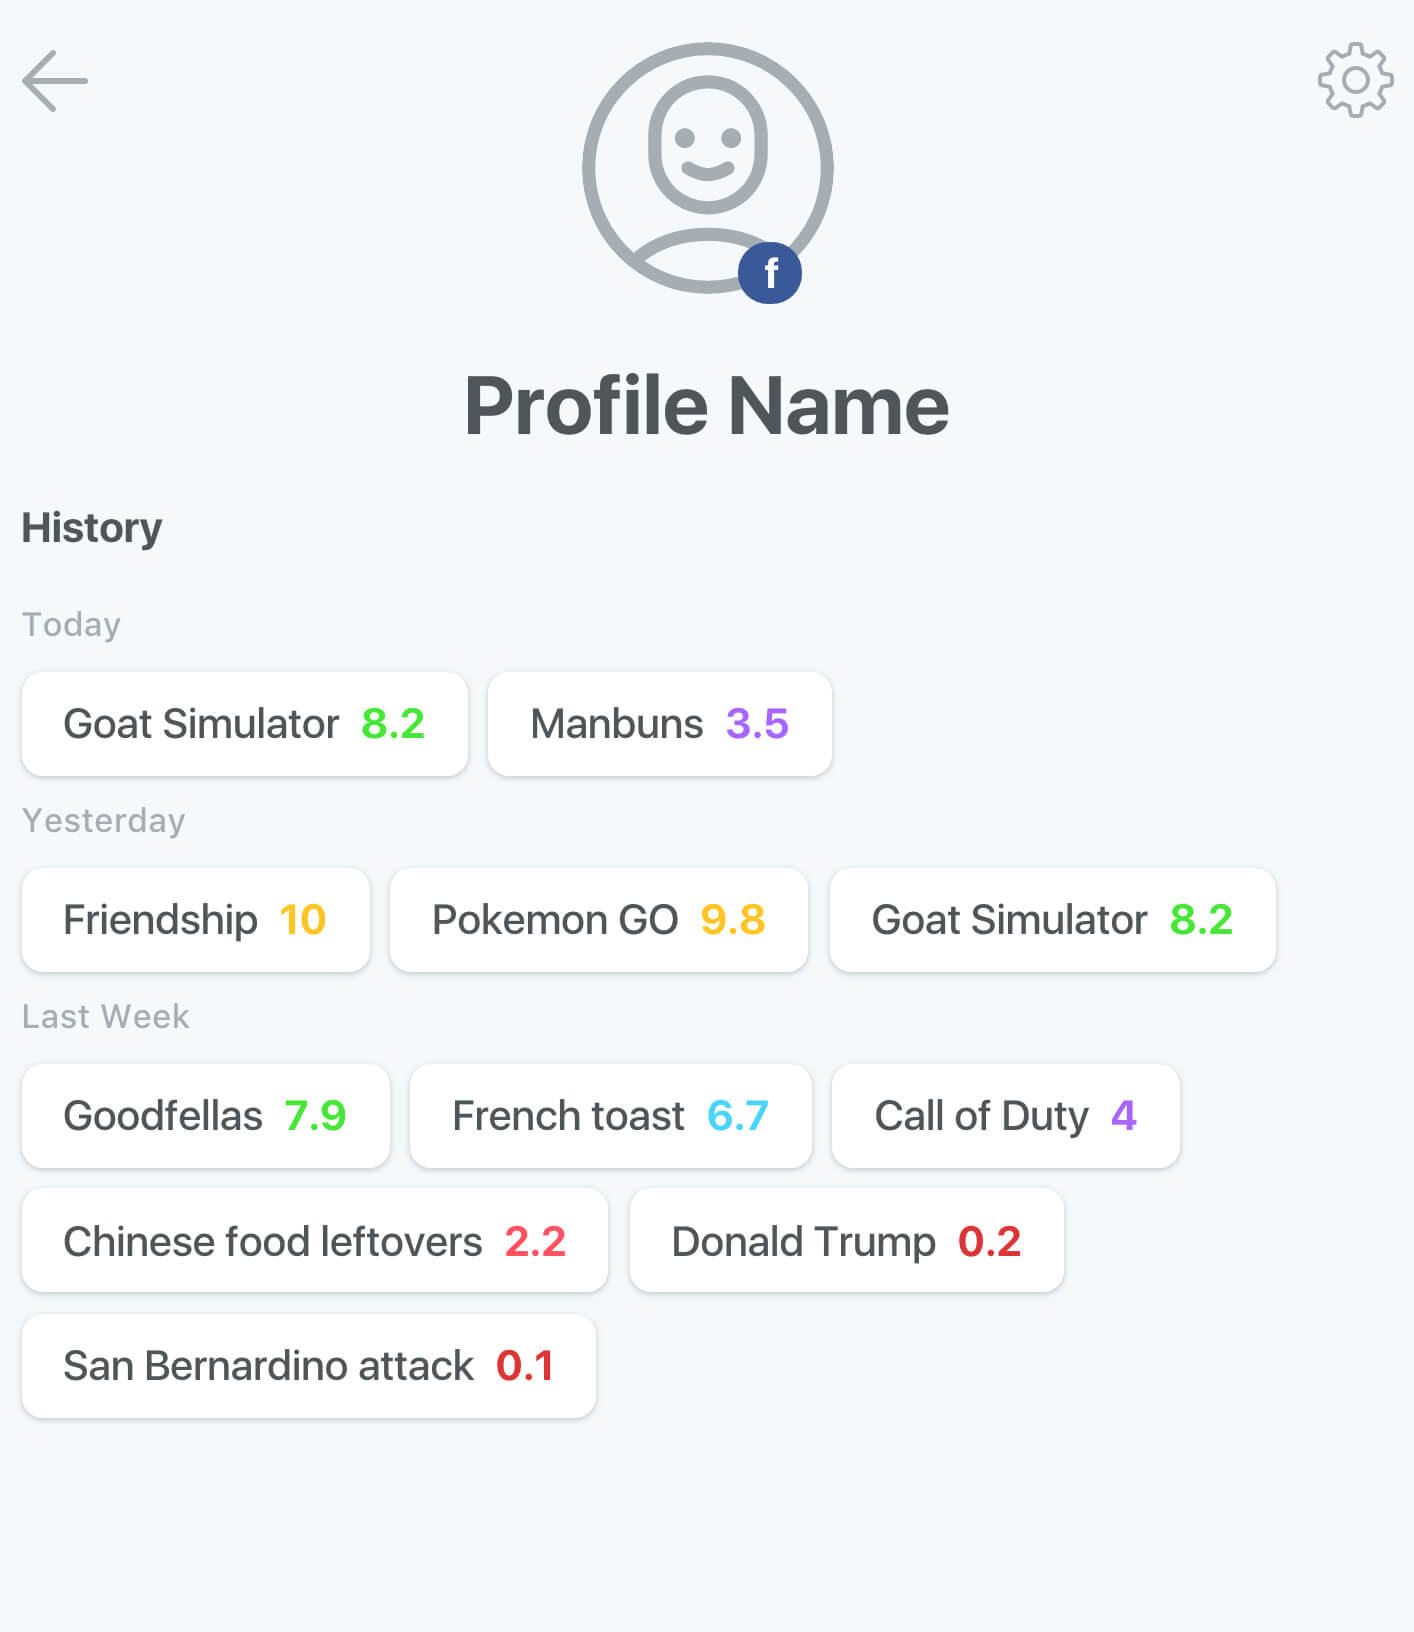1414x1632 pixels.
Task: Open the Pokemon GO 9.8 entry
Action: tap(599, 920)
